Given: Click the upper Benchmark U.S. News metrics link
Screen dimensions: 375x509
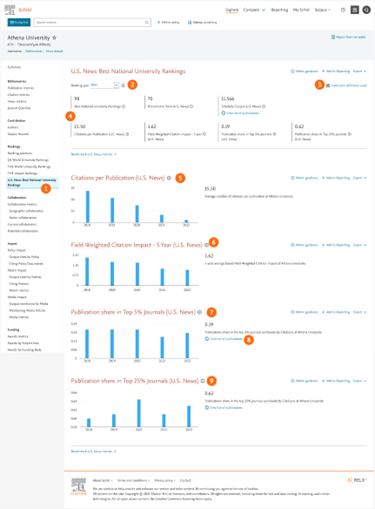Looking at the screenshot, I should [x=93, y=154].
